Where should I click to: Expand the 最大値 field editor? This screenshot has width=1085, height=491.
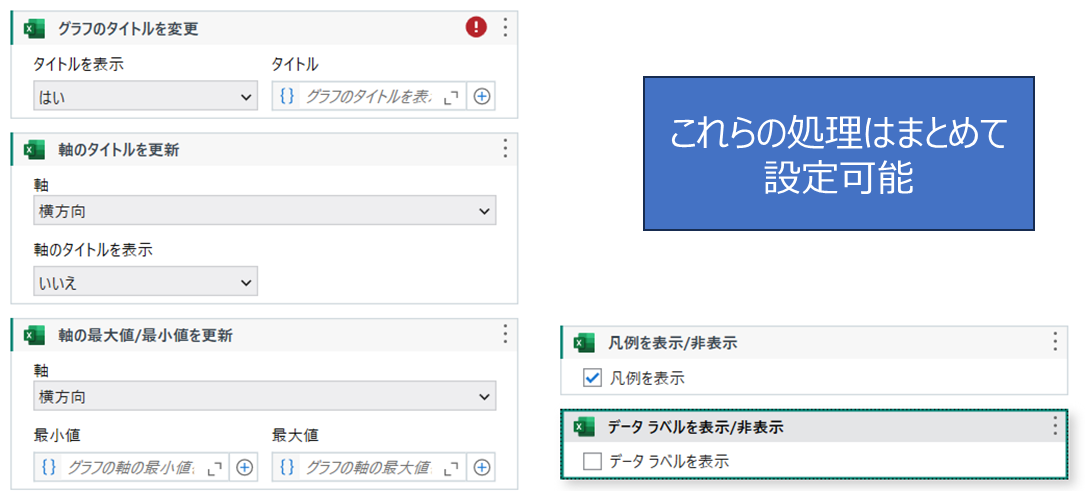click(451, 468)
